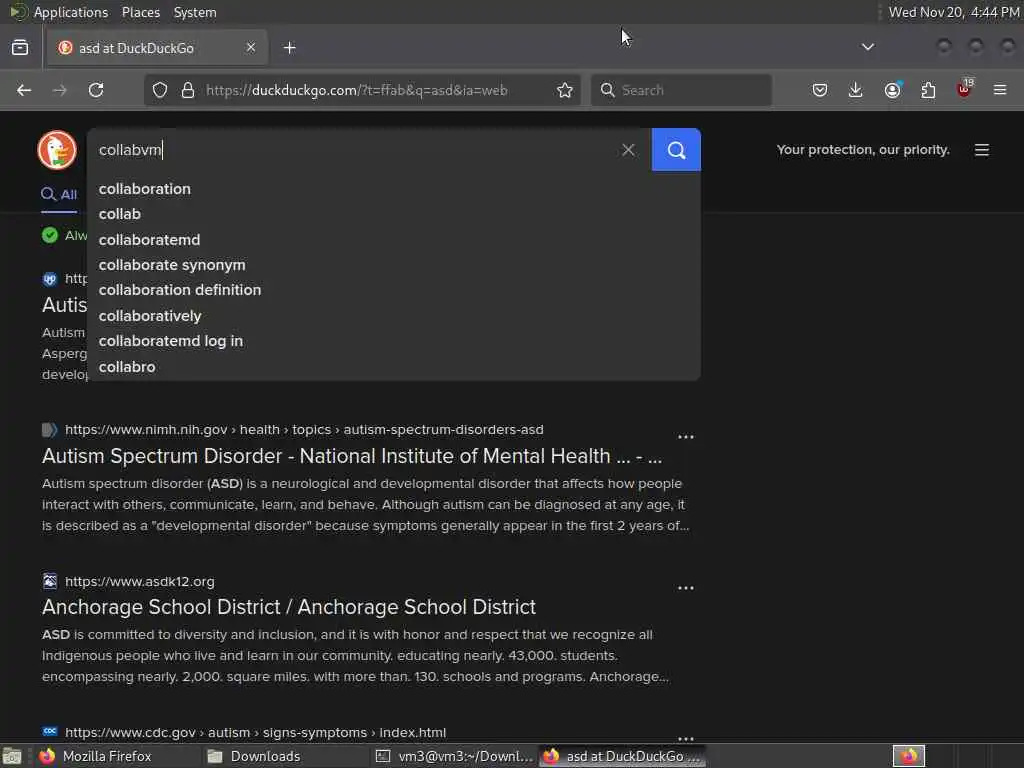
Task: Click the blue search magnifier button
Action: (x=676, y=150)
